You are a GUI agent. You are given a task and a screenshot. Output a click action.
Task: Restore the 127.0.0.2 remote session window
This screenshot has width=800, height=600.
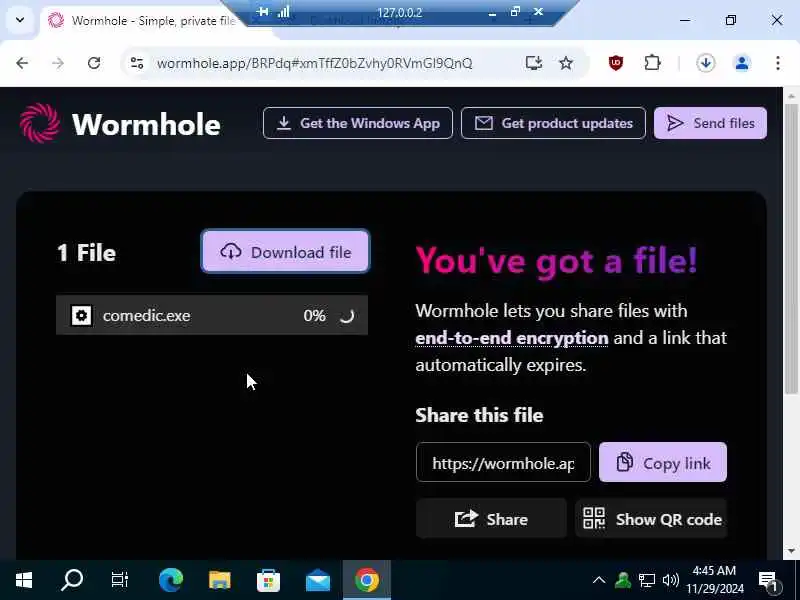(515, 11)
